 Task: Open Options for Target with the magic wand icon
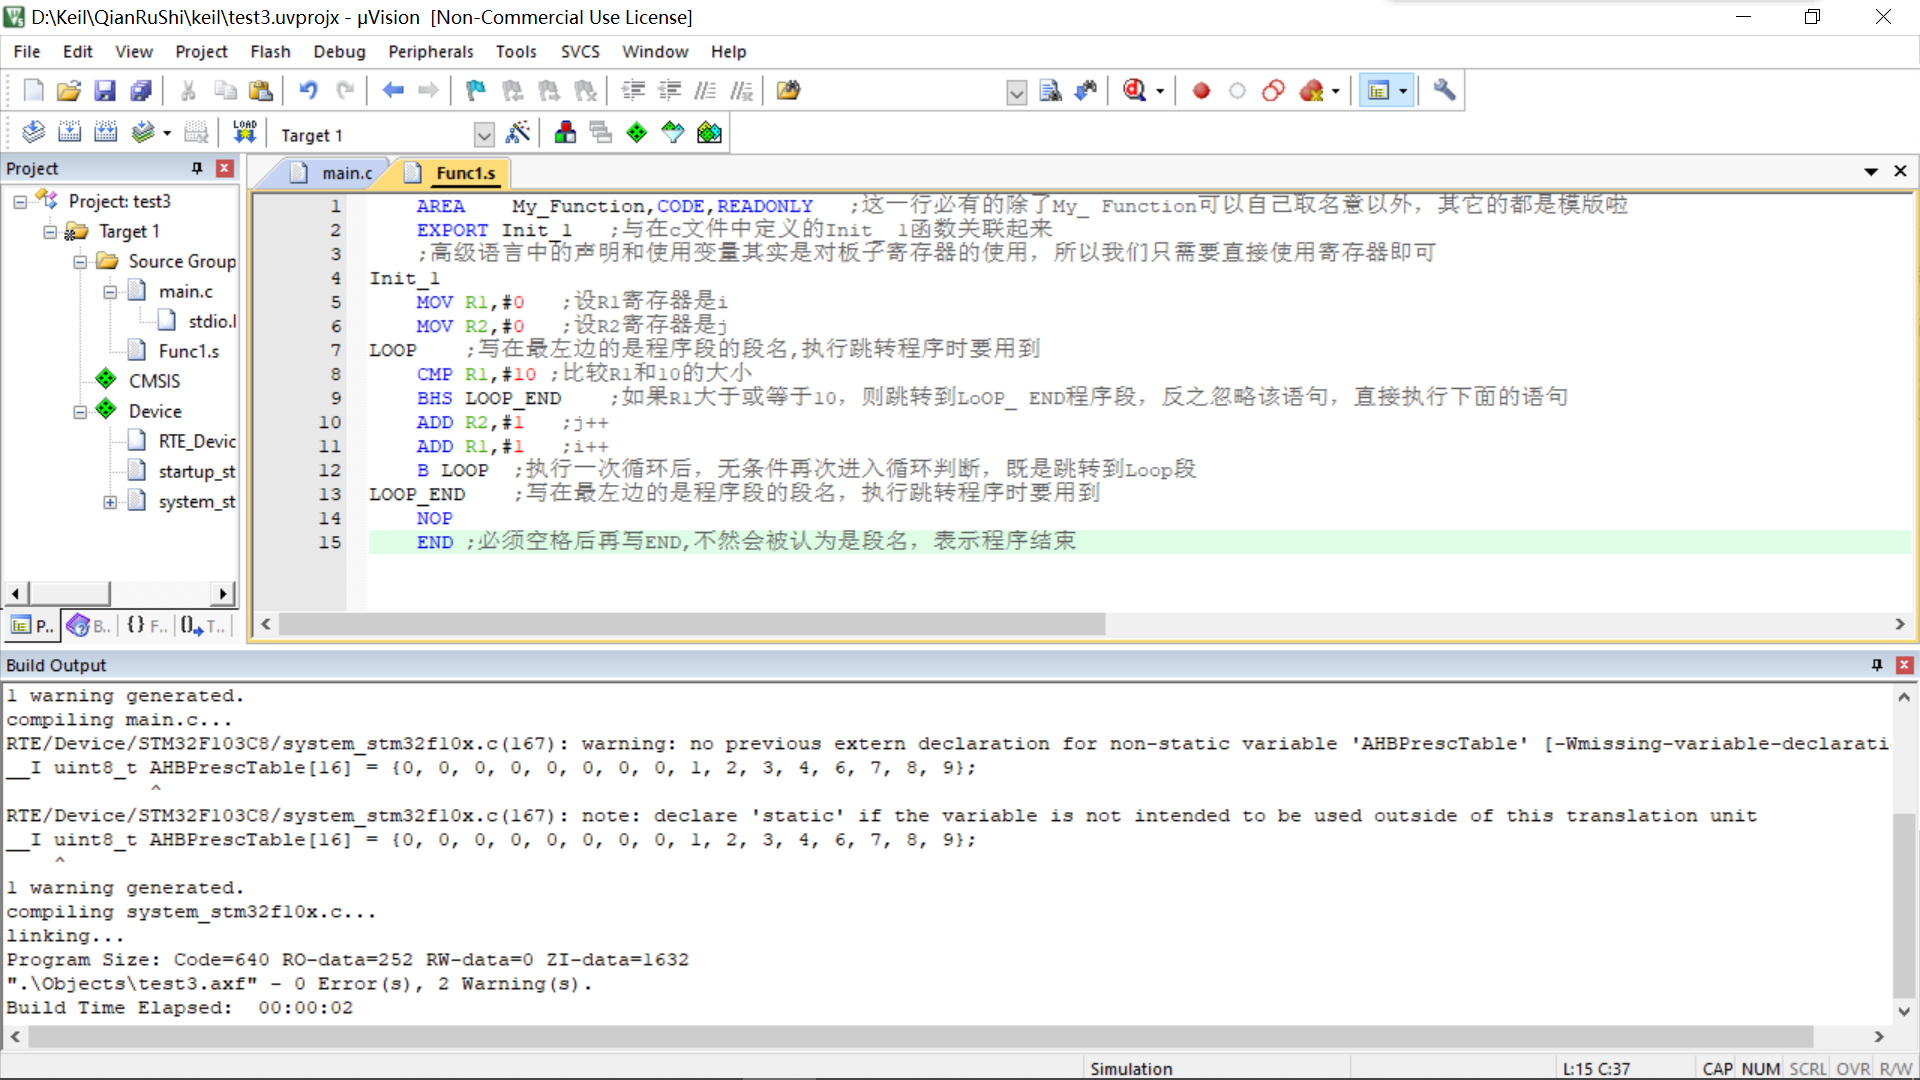518,133
